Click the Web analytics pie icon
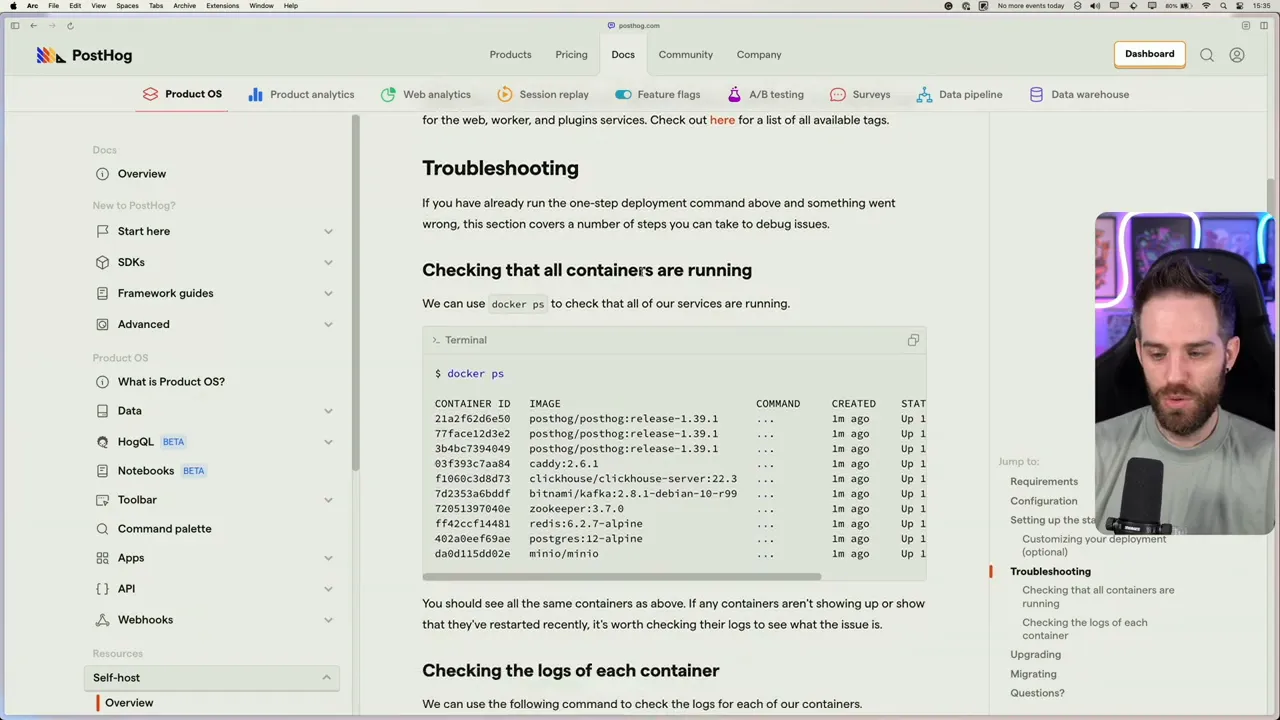The height and width of the screenshot is (720, 1280). coord(388,94)
